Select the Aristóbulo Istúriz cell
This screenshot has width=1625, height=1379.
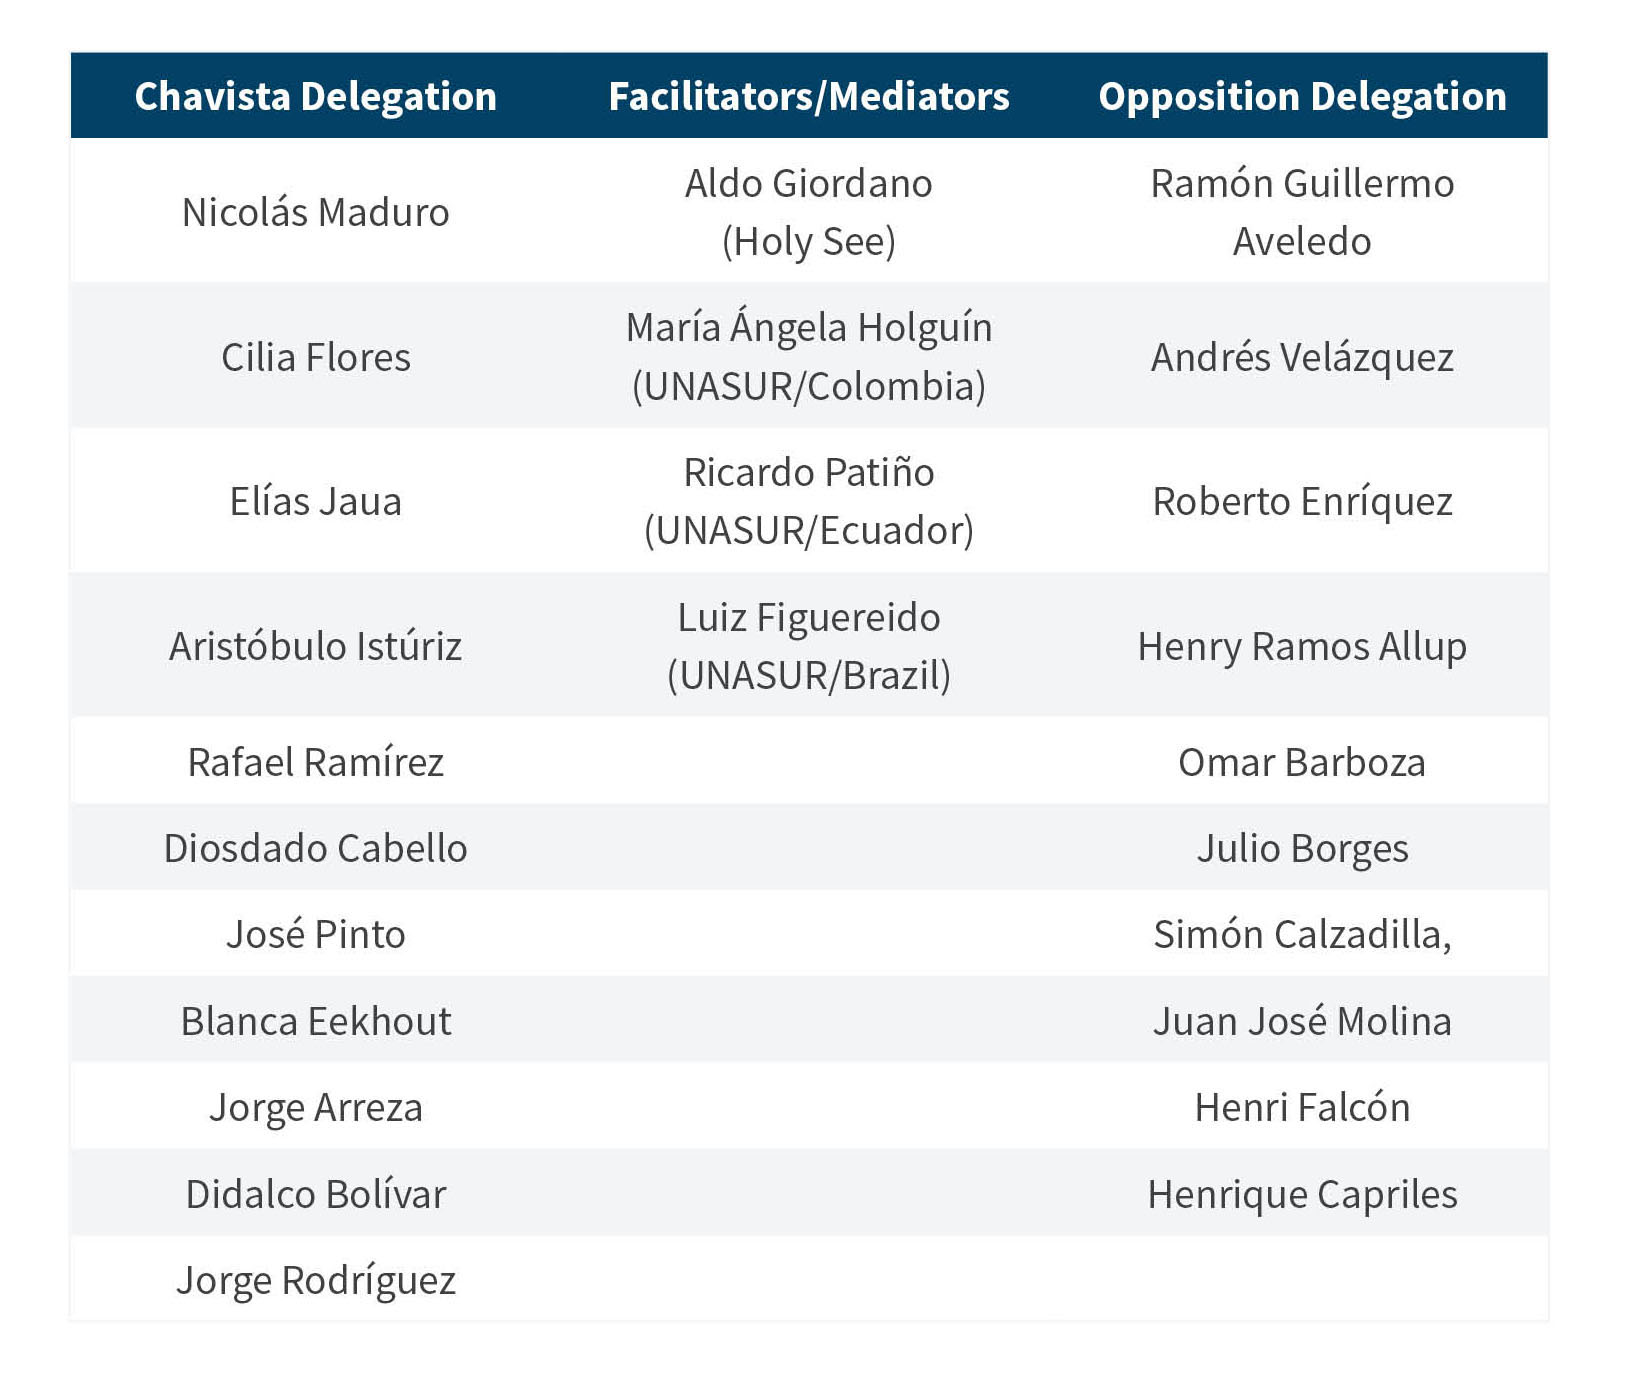click(315, 646)
